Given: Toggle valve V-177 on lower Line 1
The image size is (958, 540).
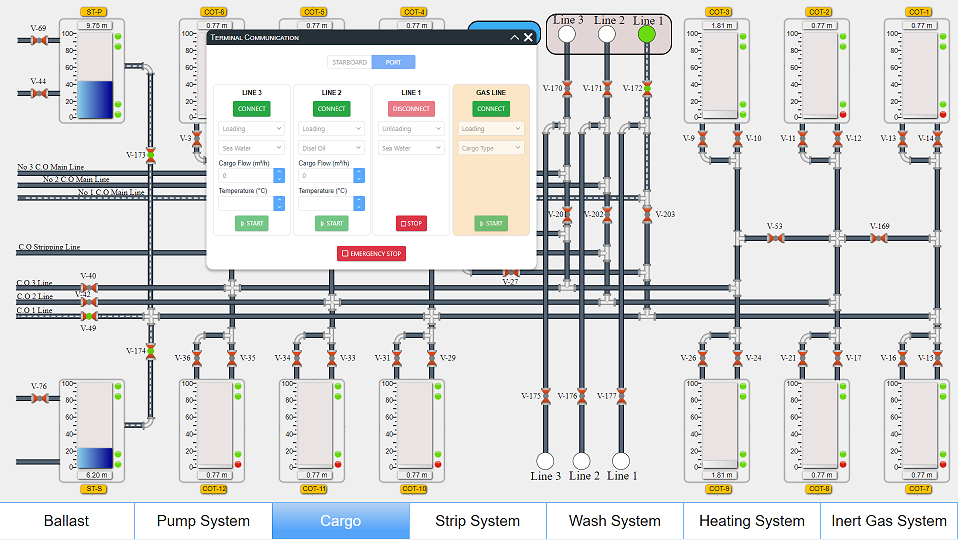Looking at the screenshot, I should point(621,396).
